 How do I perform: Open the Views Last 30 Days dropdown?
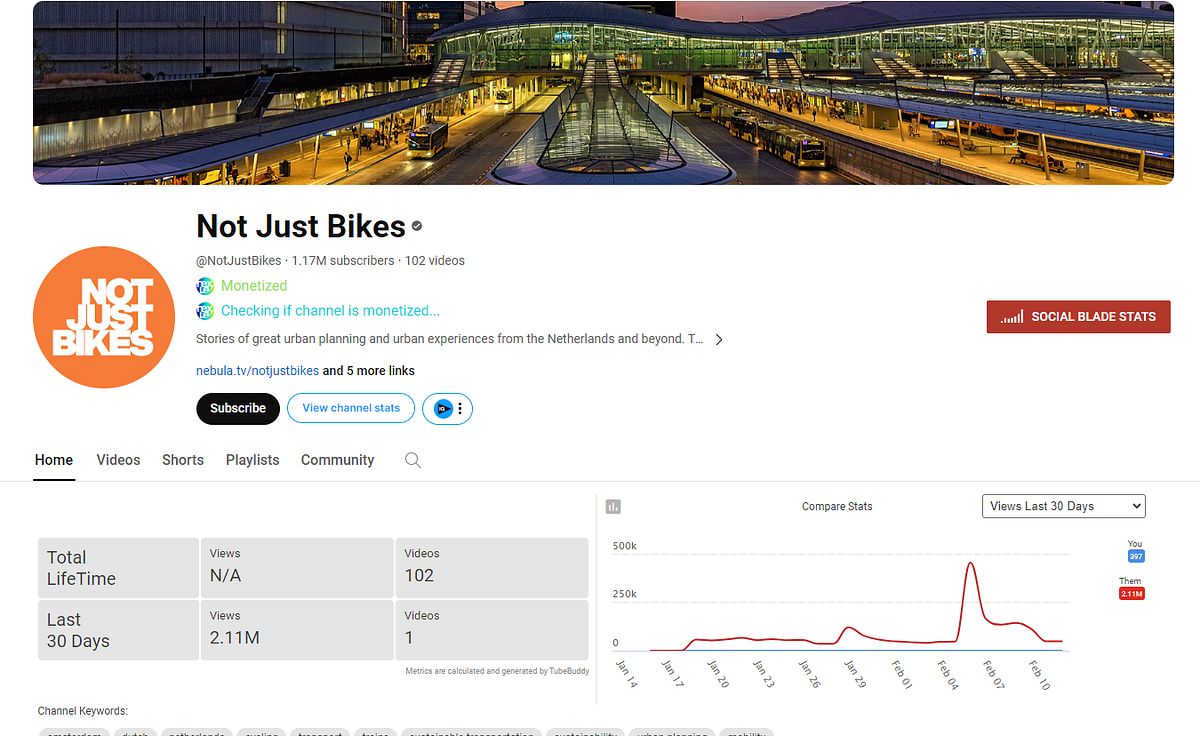coord(1063,506)
